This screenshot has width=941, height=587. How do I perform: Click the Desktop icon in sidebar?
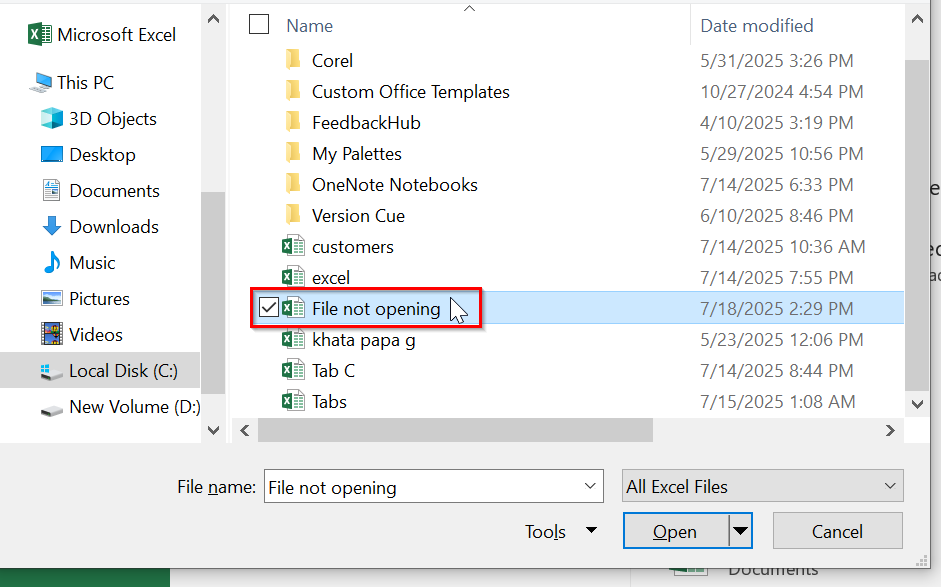point(52,154)
